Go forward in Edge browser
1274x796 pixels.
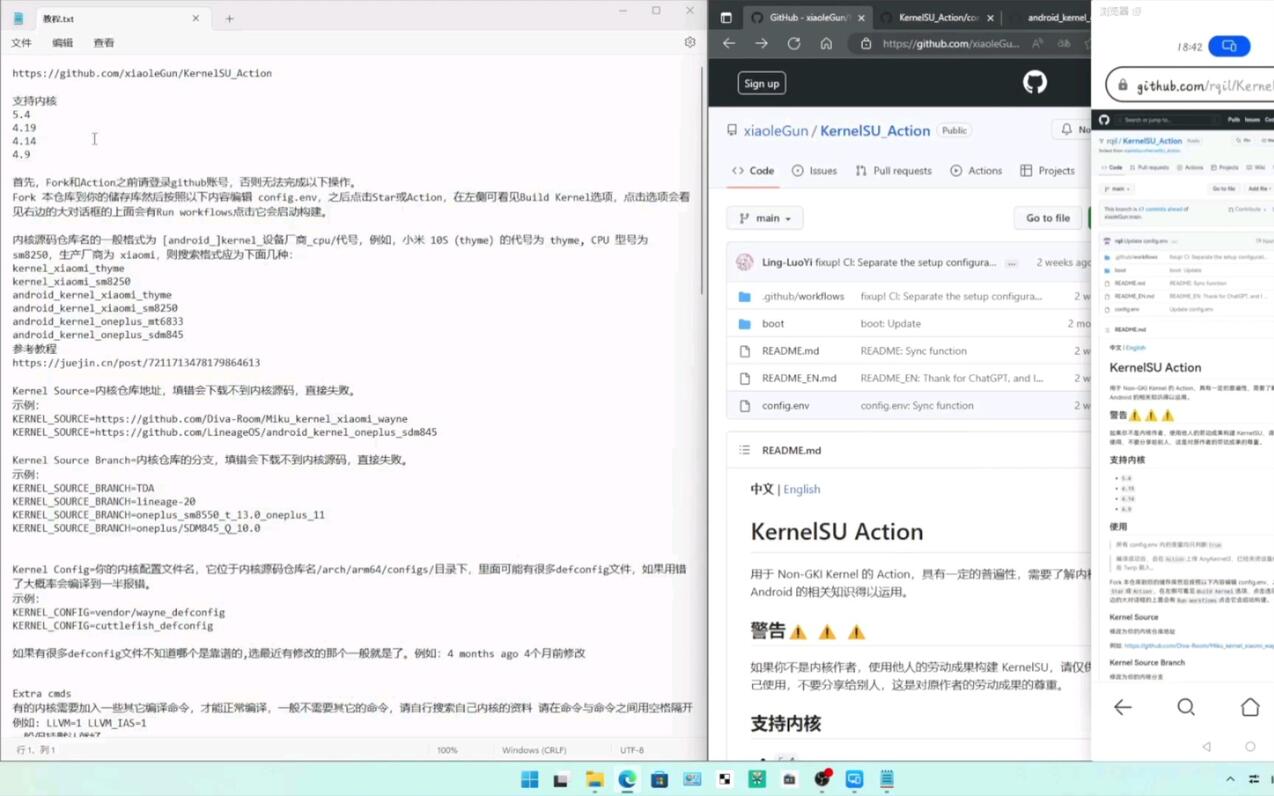761,43
